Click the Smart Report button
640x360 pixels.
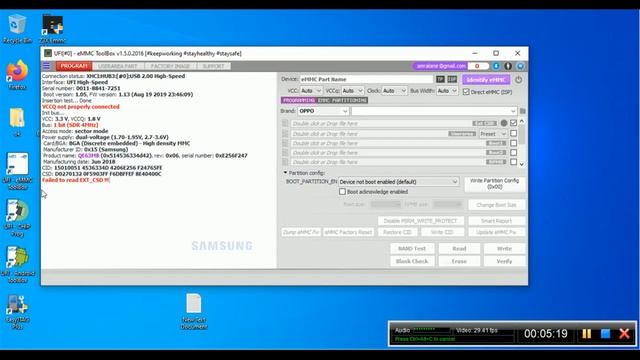tap(496, 221)
